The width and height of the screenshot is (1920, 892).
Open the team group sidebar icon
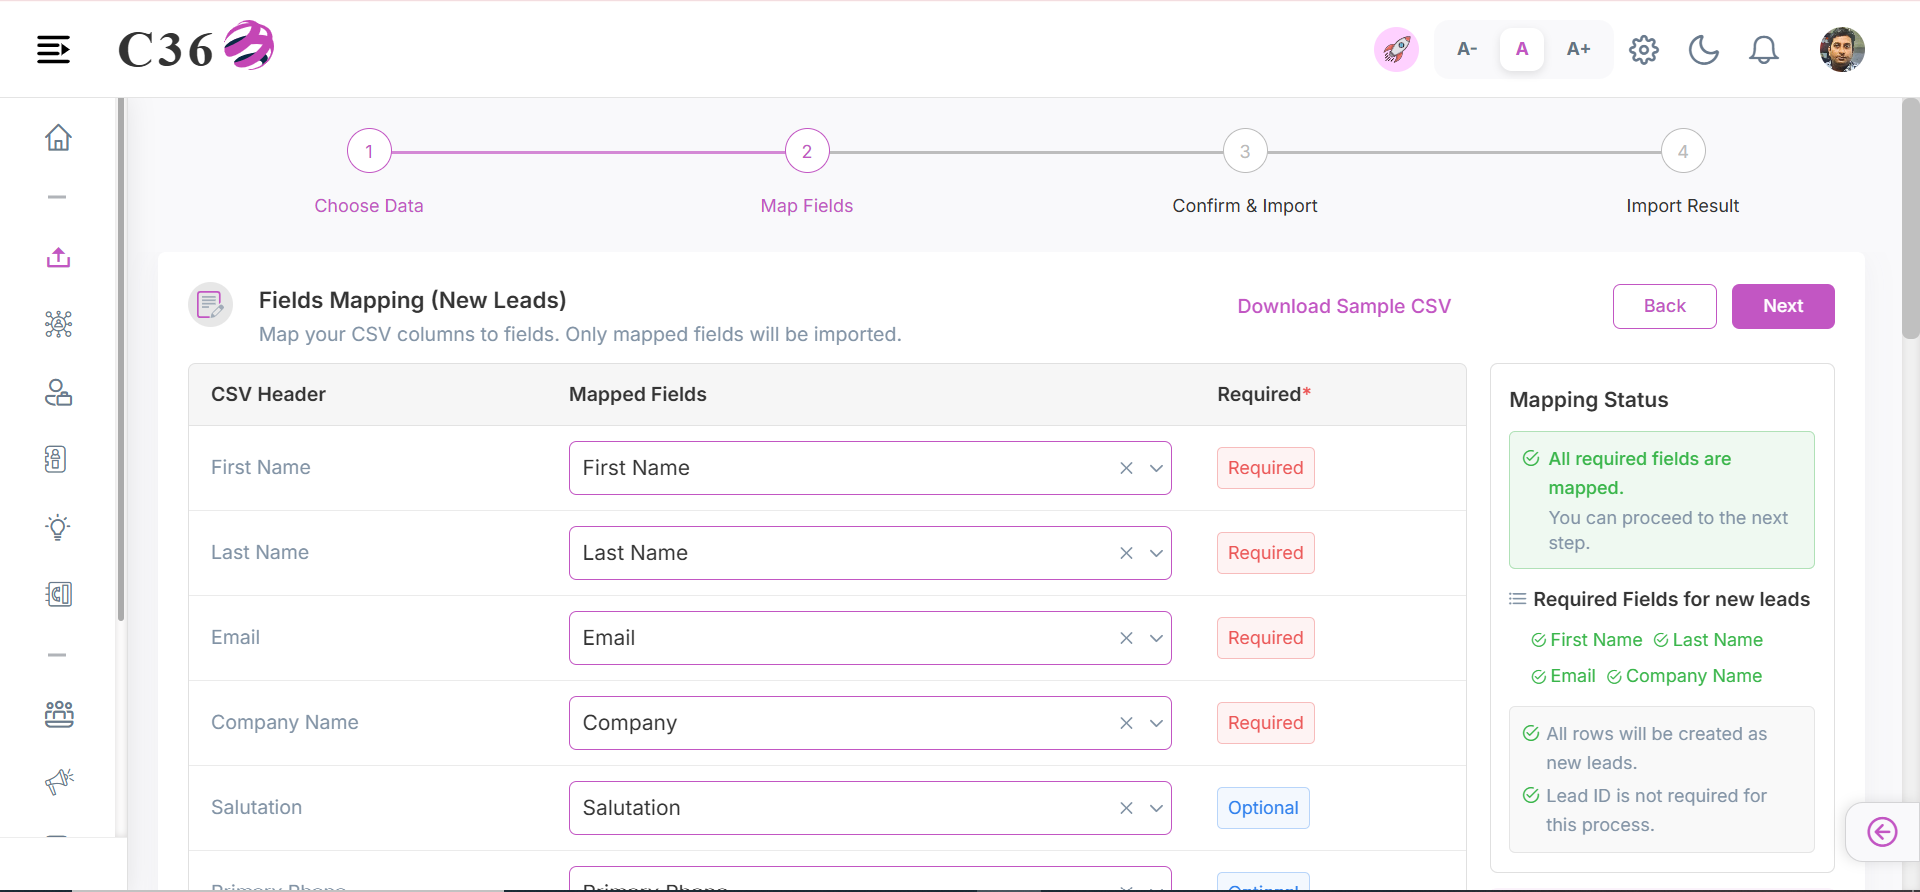click(x=58, y=714)
